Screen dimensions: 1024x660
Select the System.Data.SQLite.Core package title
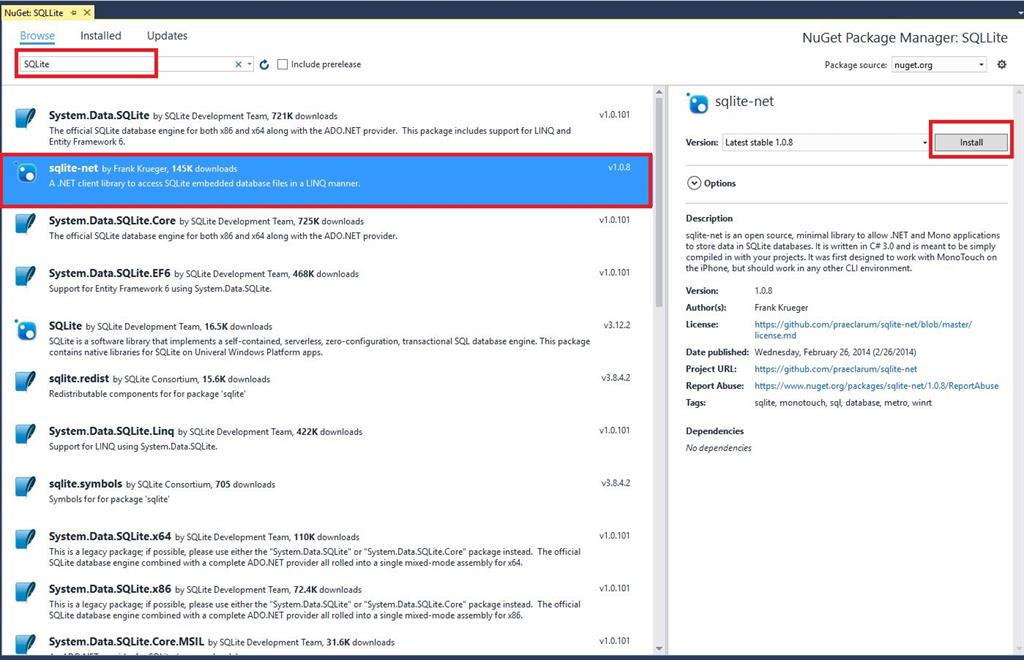(112, 221)
